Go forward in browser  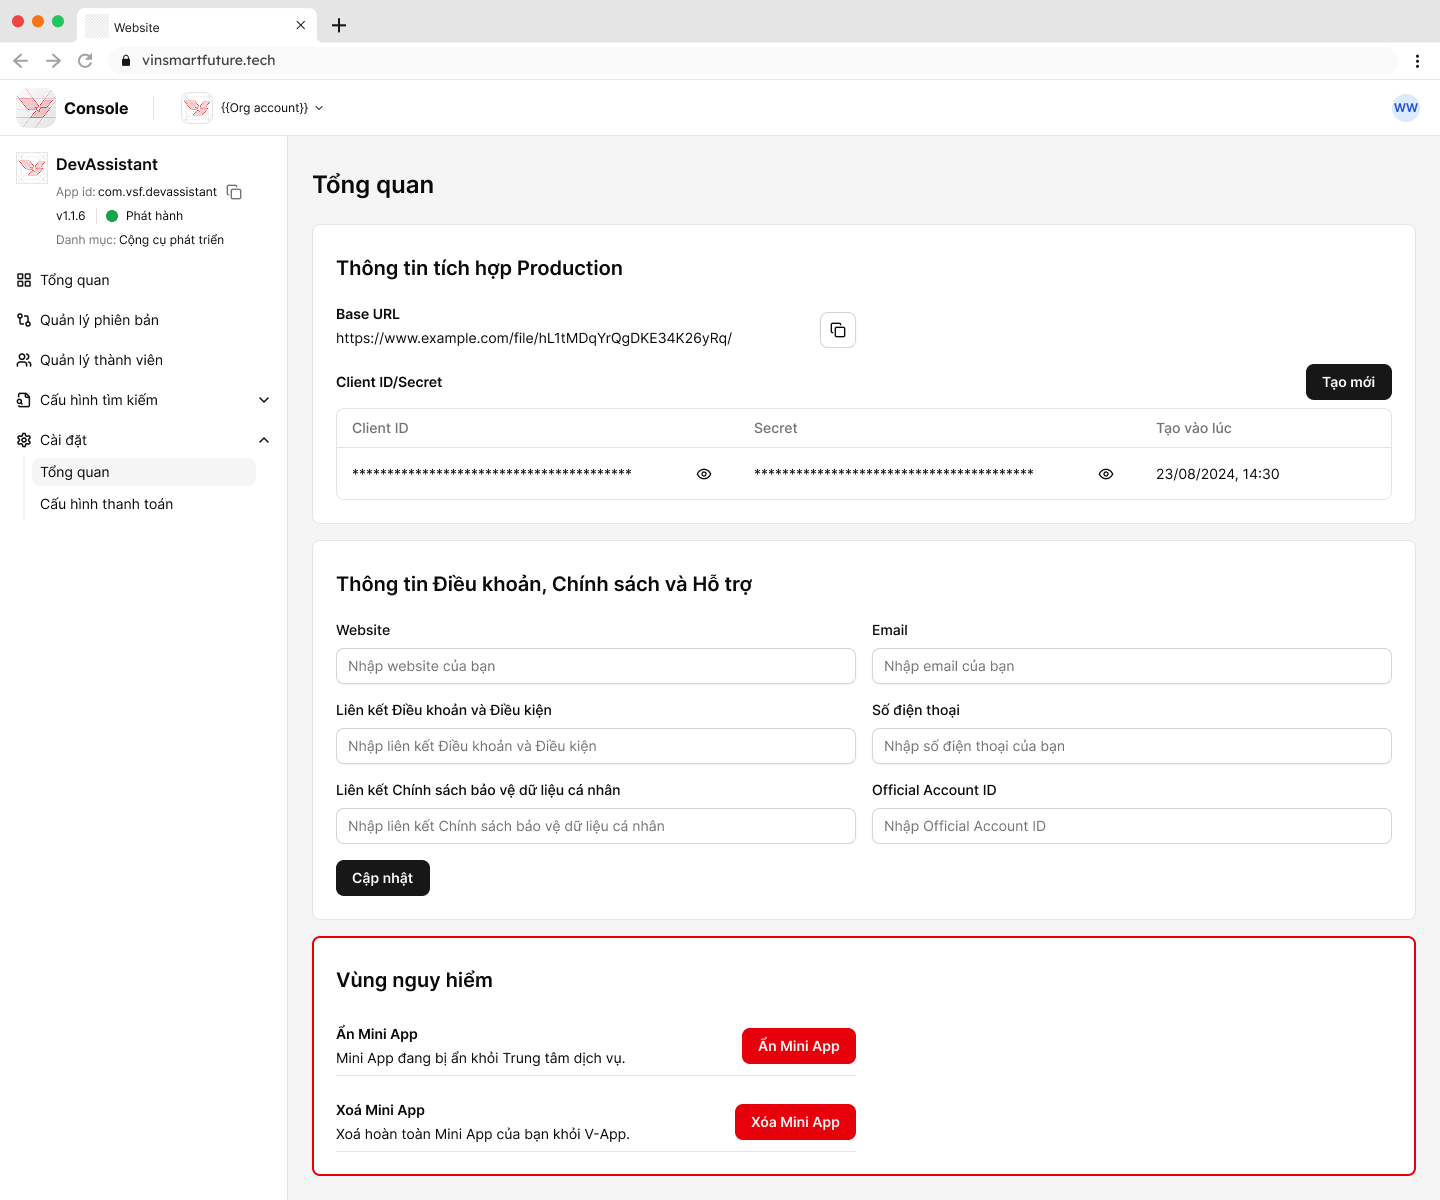pyautogui.click(x=53, y=60)
